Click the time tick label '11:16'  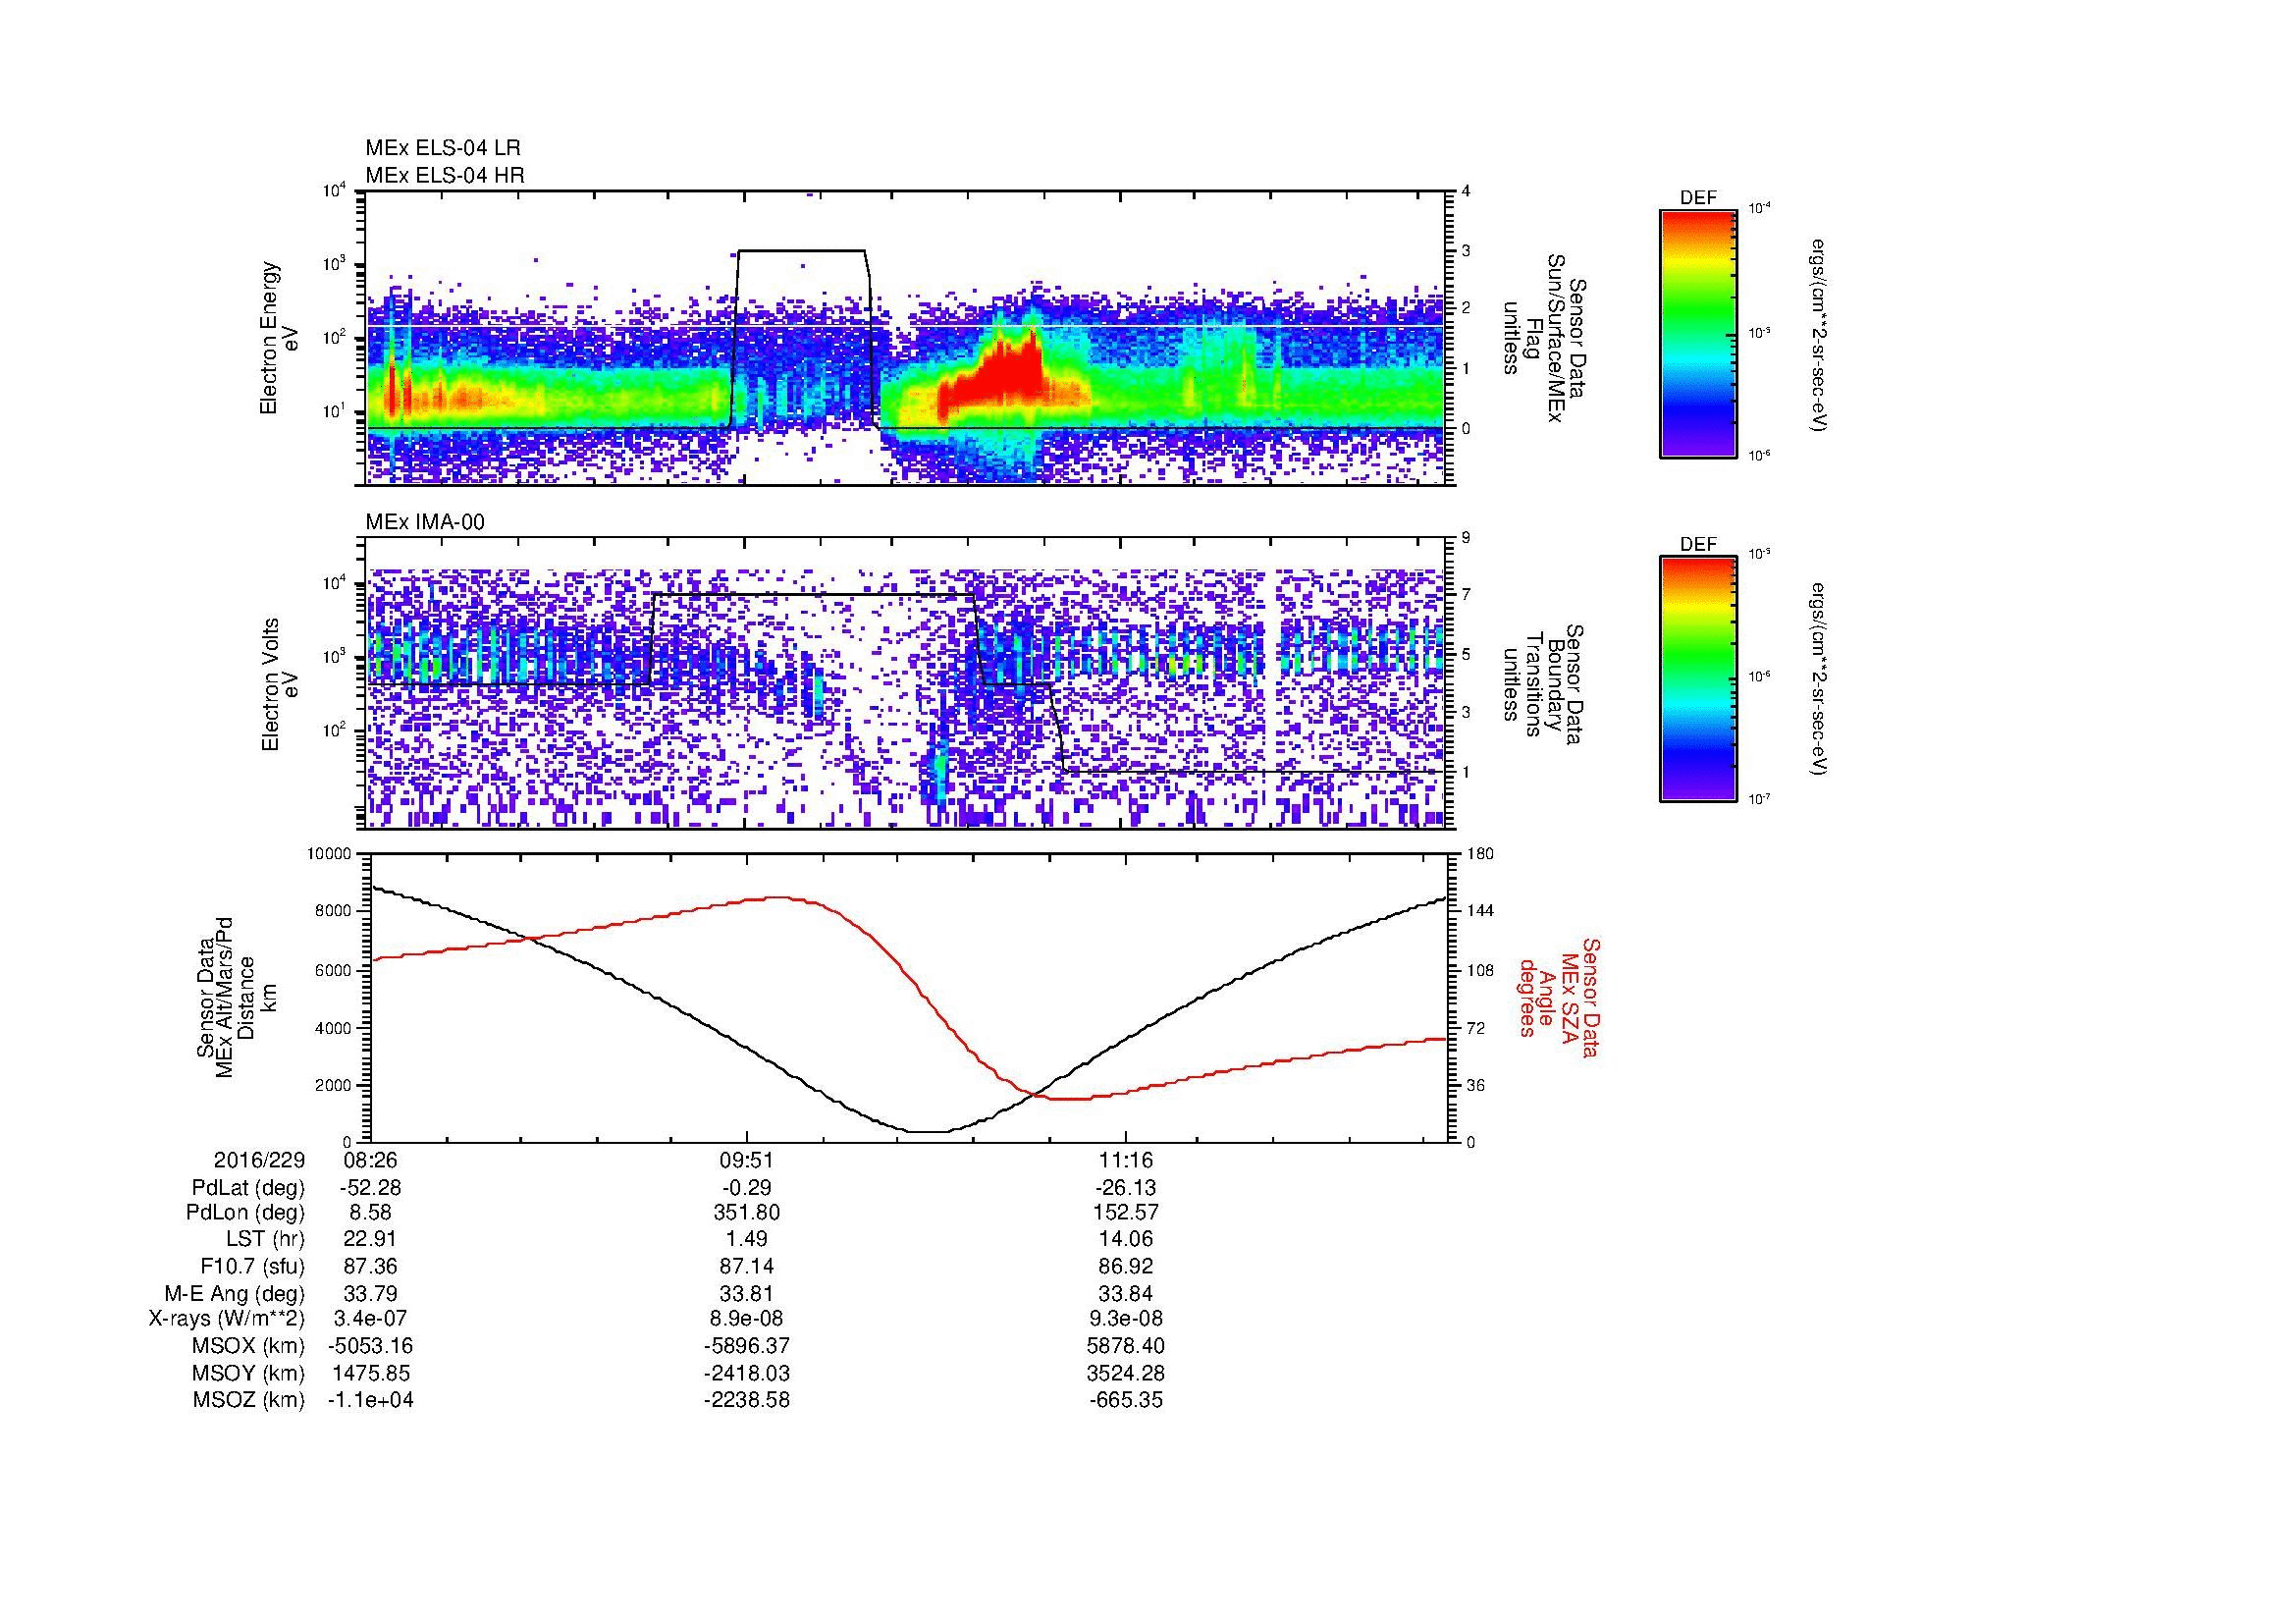pyautogui.click(x=1126, y=1161)
